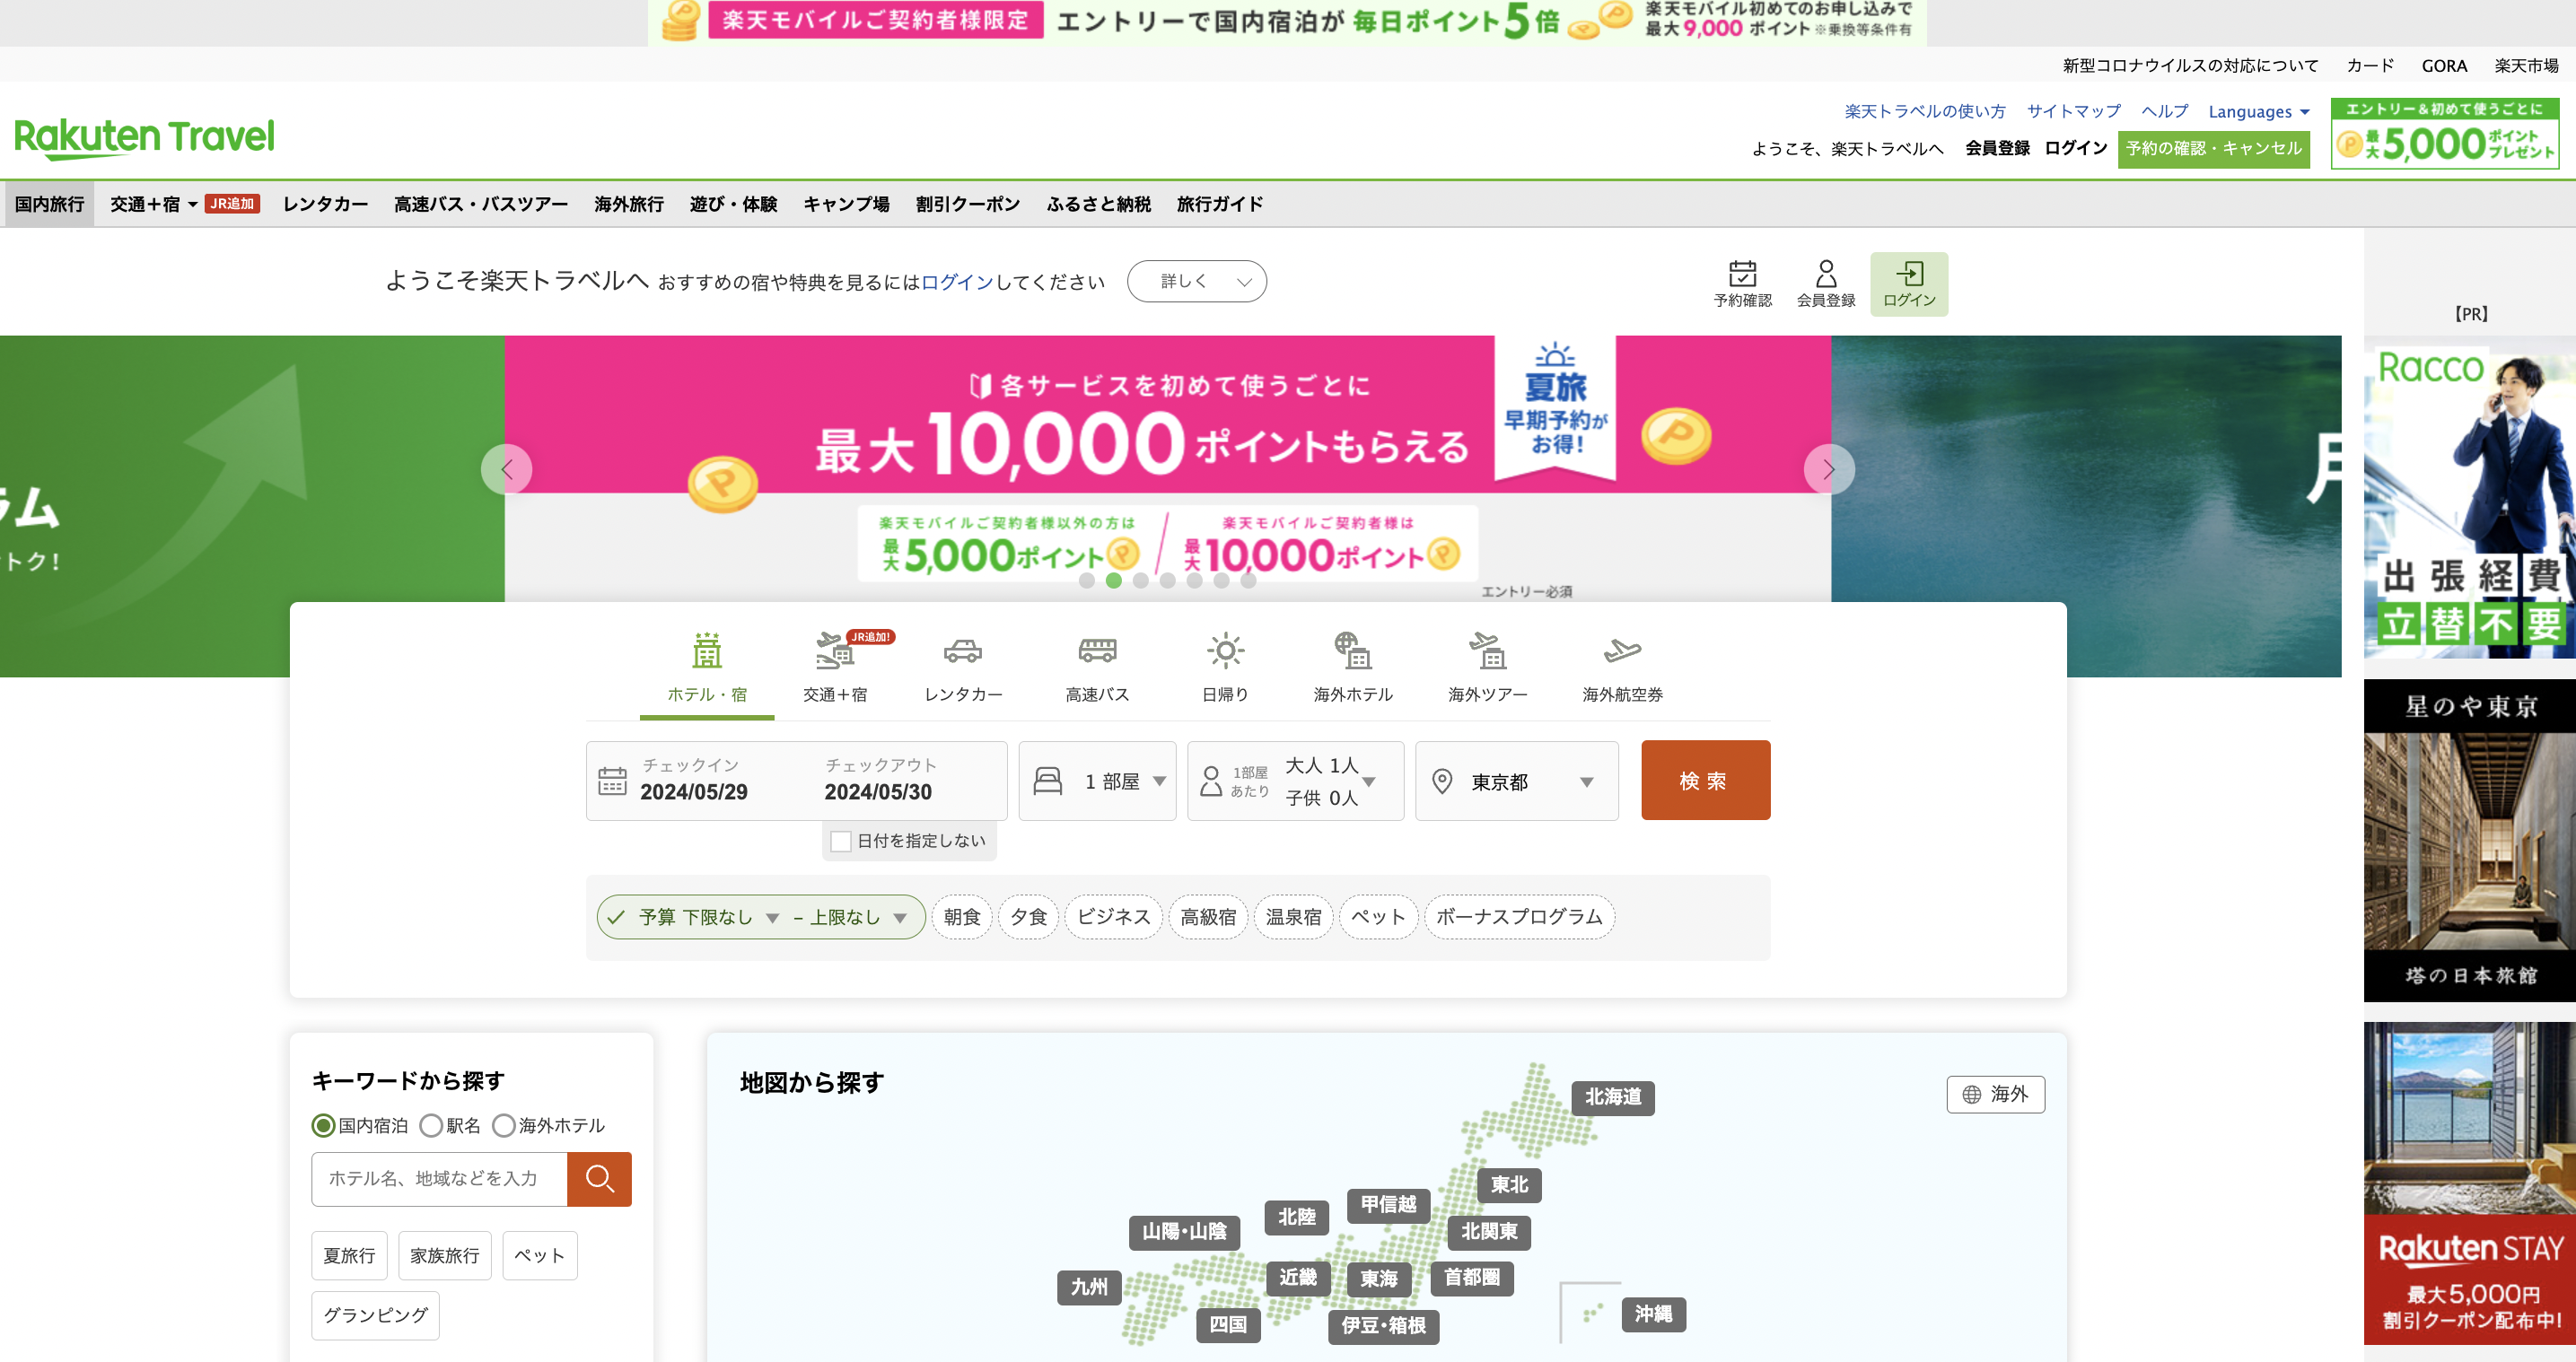Select 首都圏 region on the map
The height and width of the screenshot is (1362, 2576).
(1471, 1278)
